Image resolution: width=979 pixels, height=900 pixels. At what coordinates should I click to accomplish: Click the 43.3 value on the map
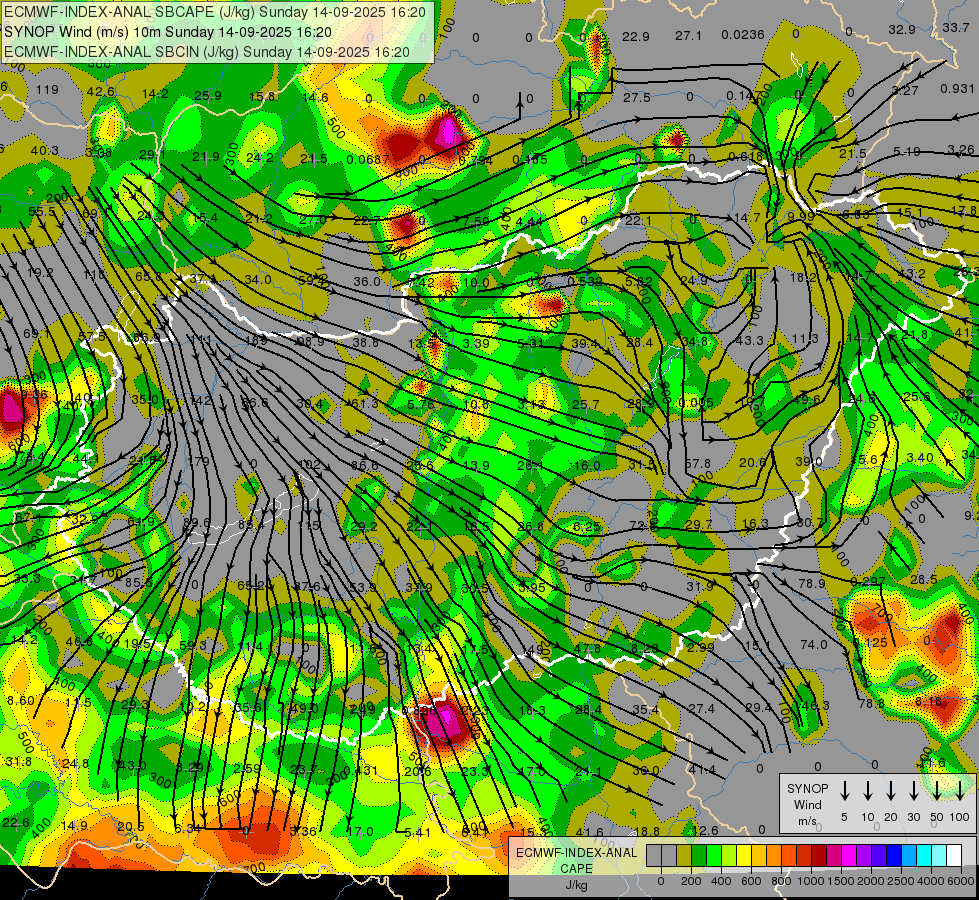click(x=749, y=340)
